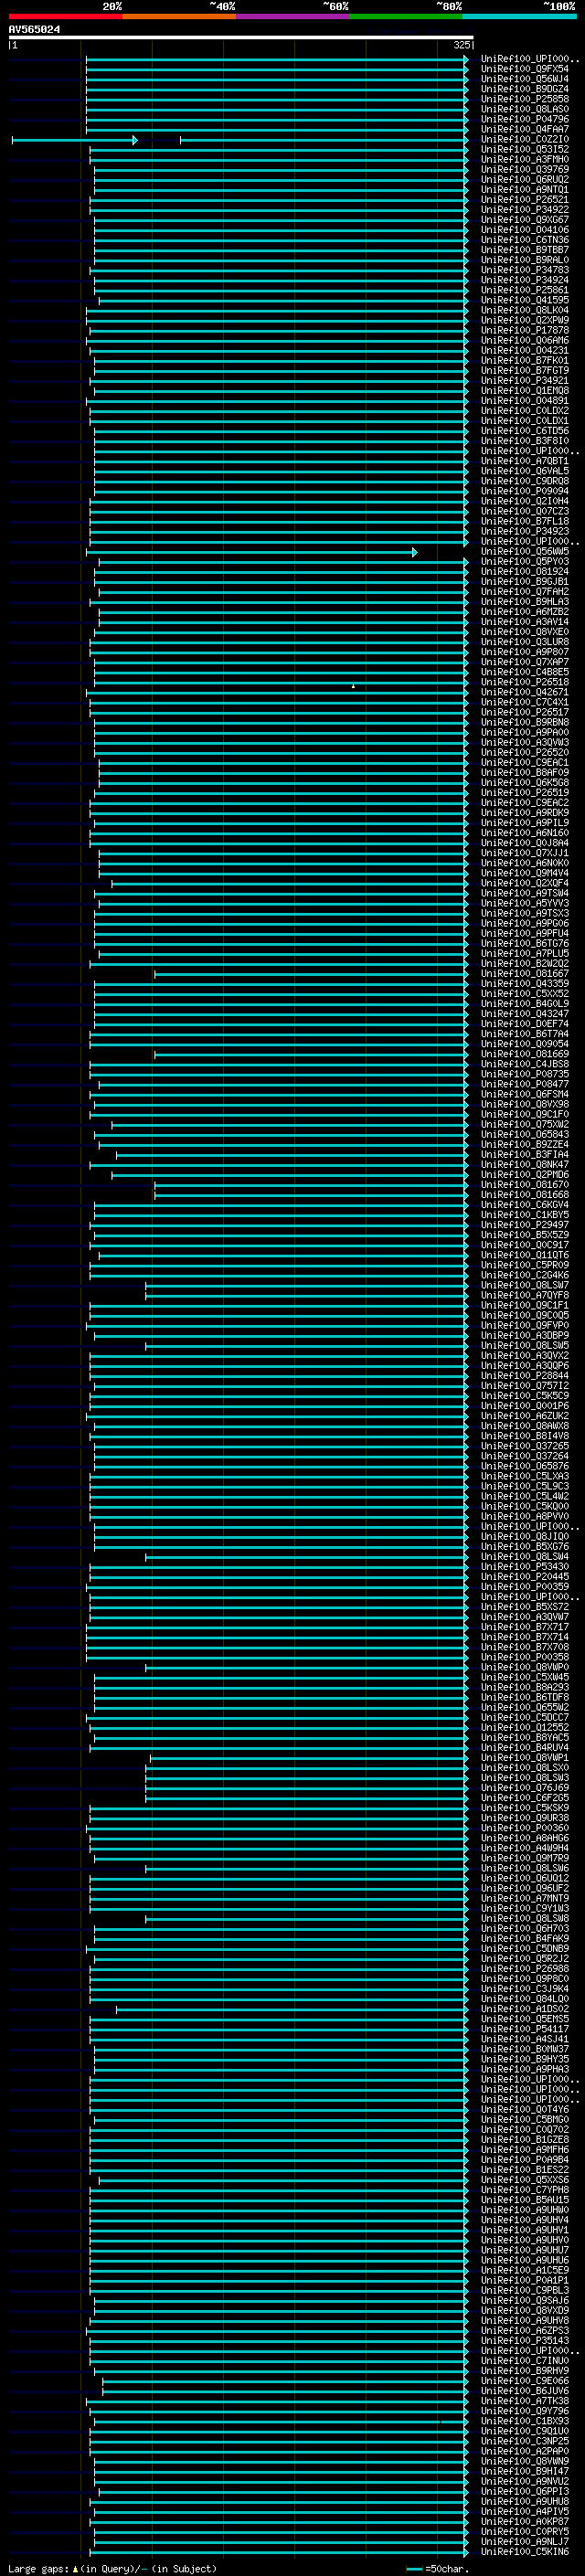Select hit UniRef100_Q9FX54

[x=524, y=69]
